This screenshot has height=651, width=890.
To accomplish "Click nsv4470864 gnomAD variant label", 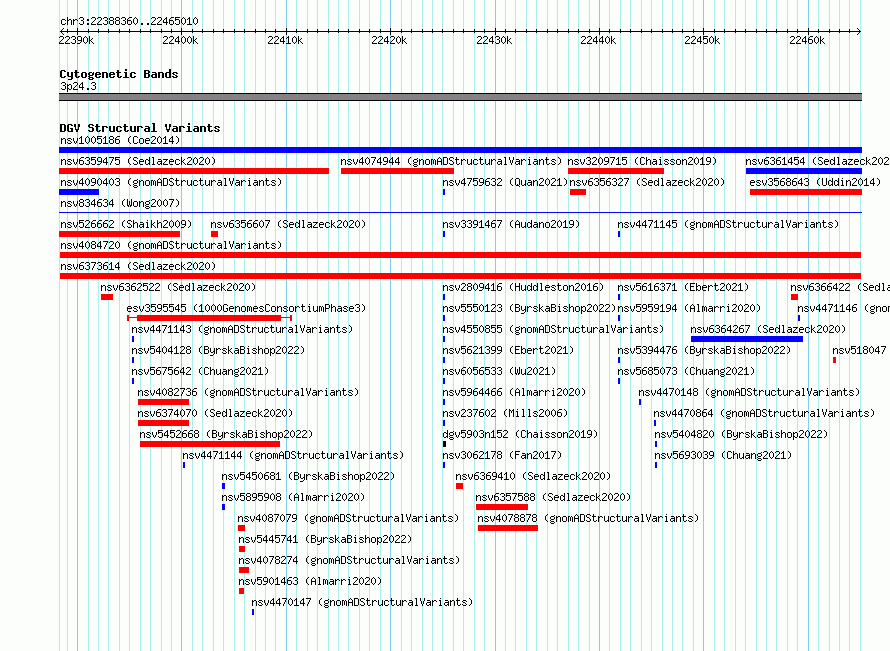I will [764, 413].
